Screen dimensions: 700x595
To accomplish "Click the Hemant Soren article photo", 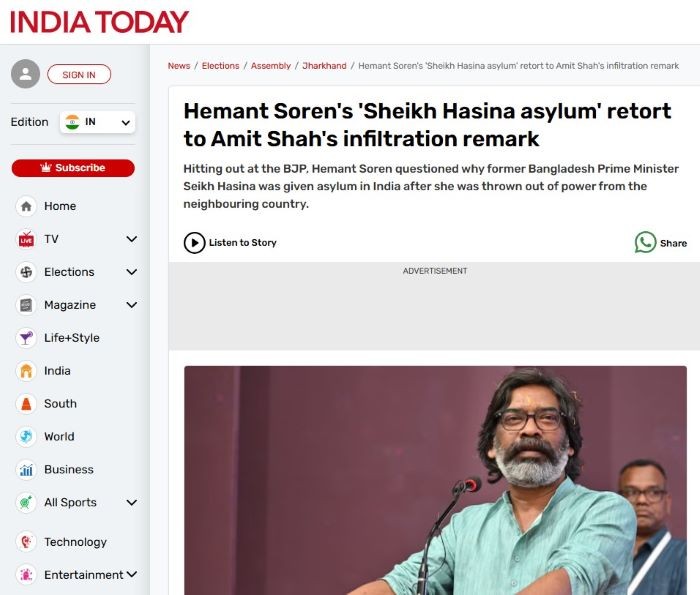I will 435,480.
